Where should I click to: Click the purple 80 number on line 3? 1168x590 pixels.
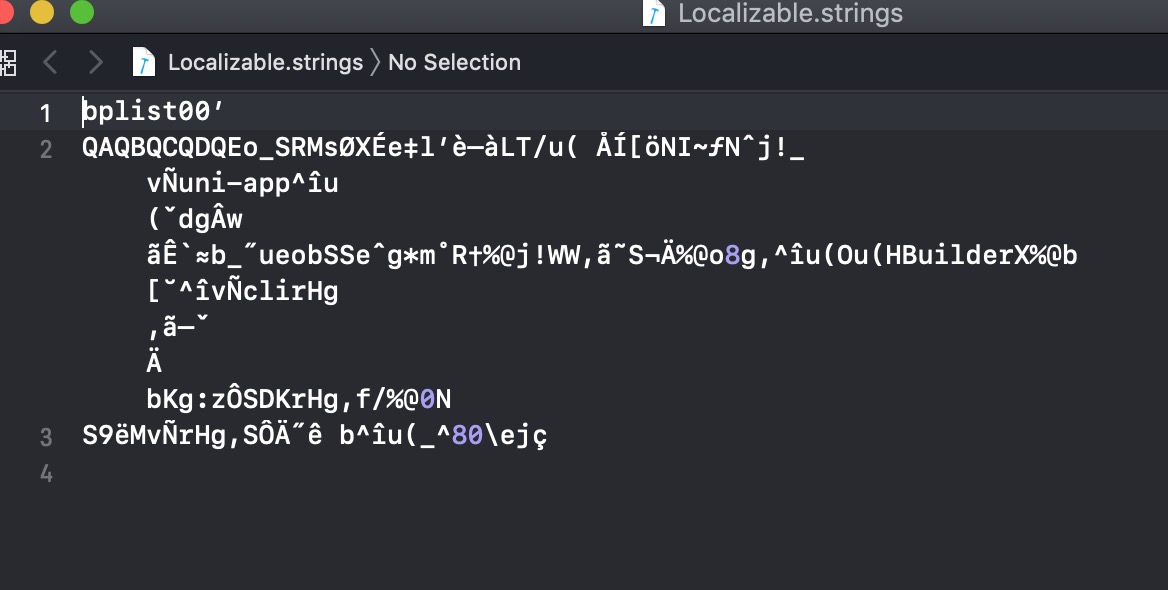click(466, 436)
